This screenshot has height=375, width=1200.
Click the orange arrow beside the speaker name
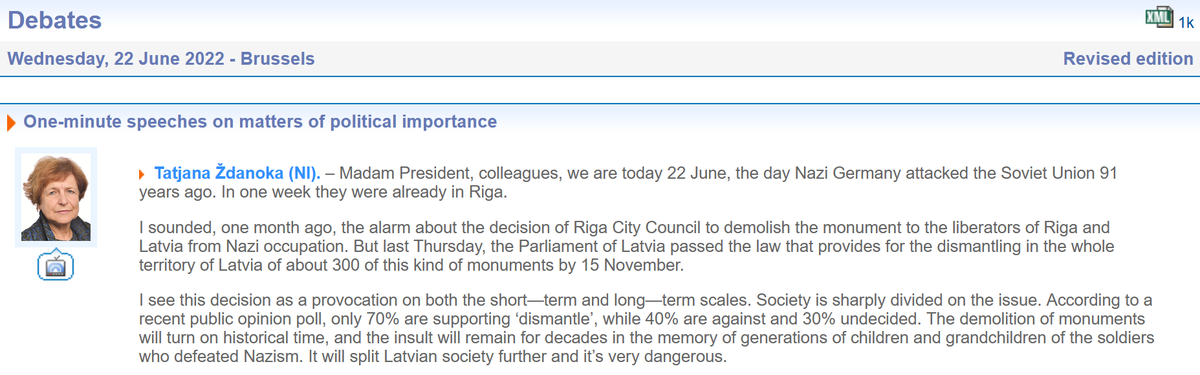coord(144,173)
